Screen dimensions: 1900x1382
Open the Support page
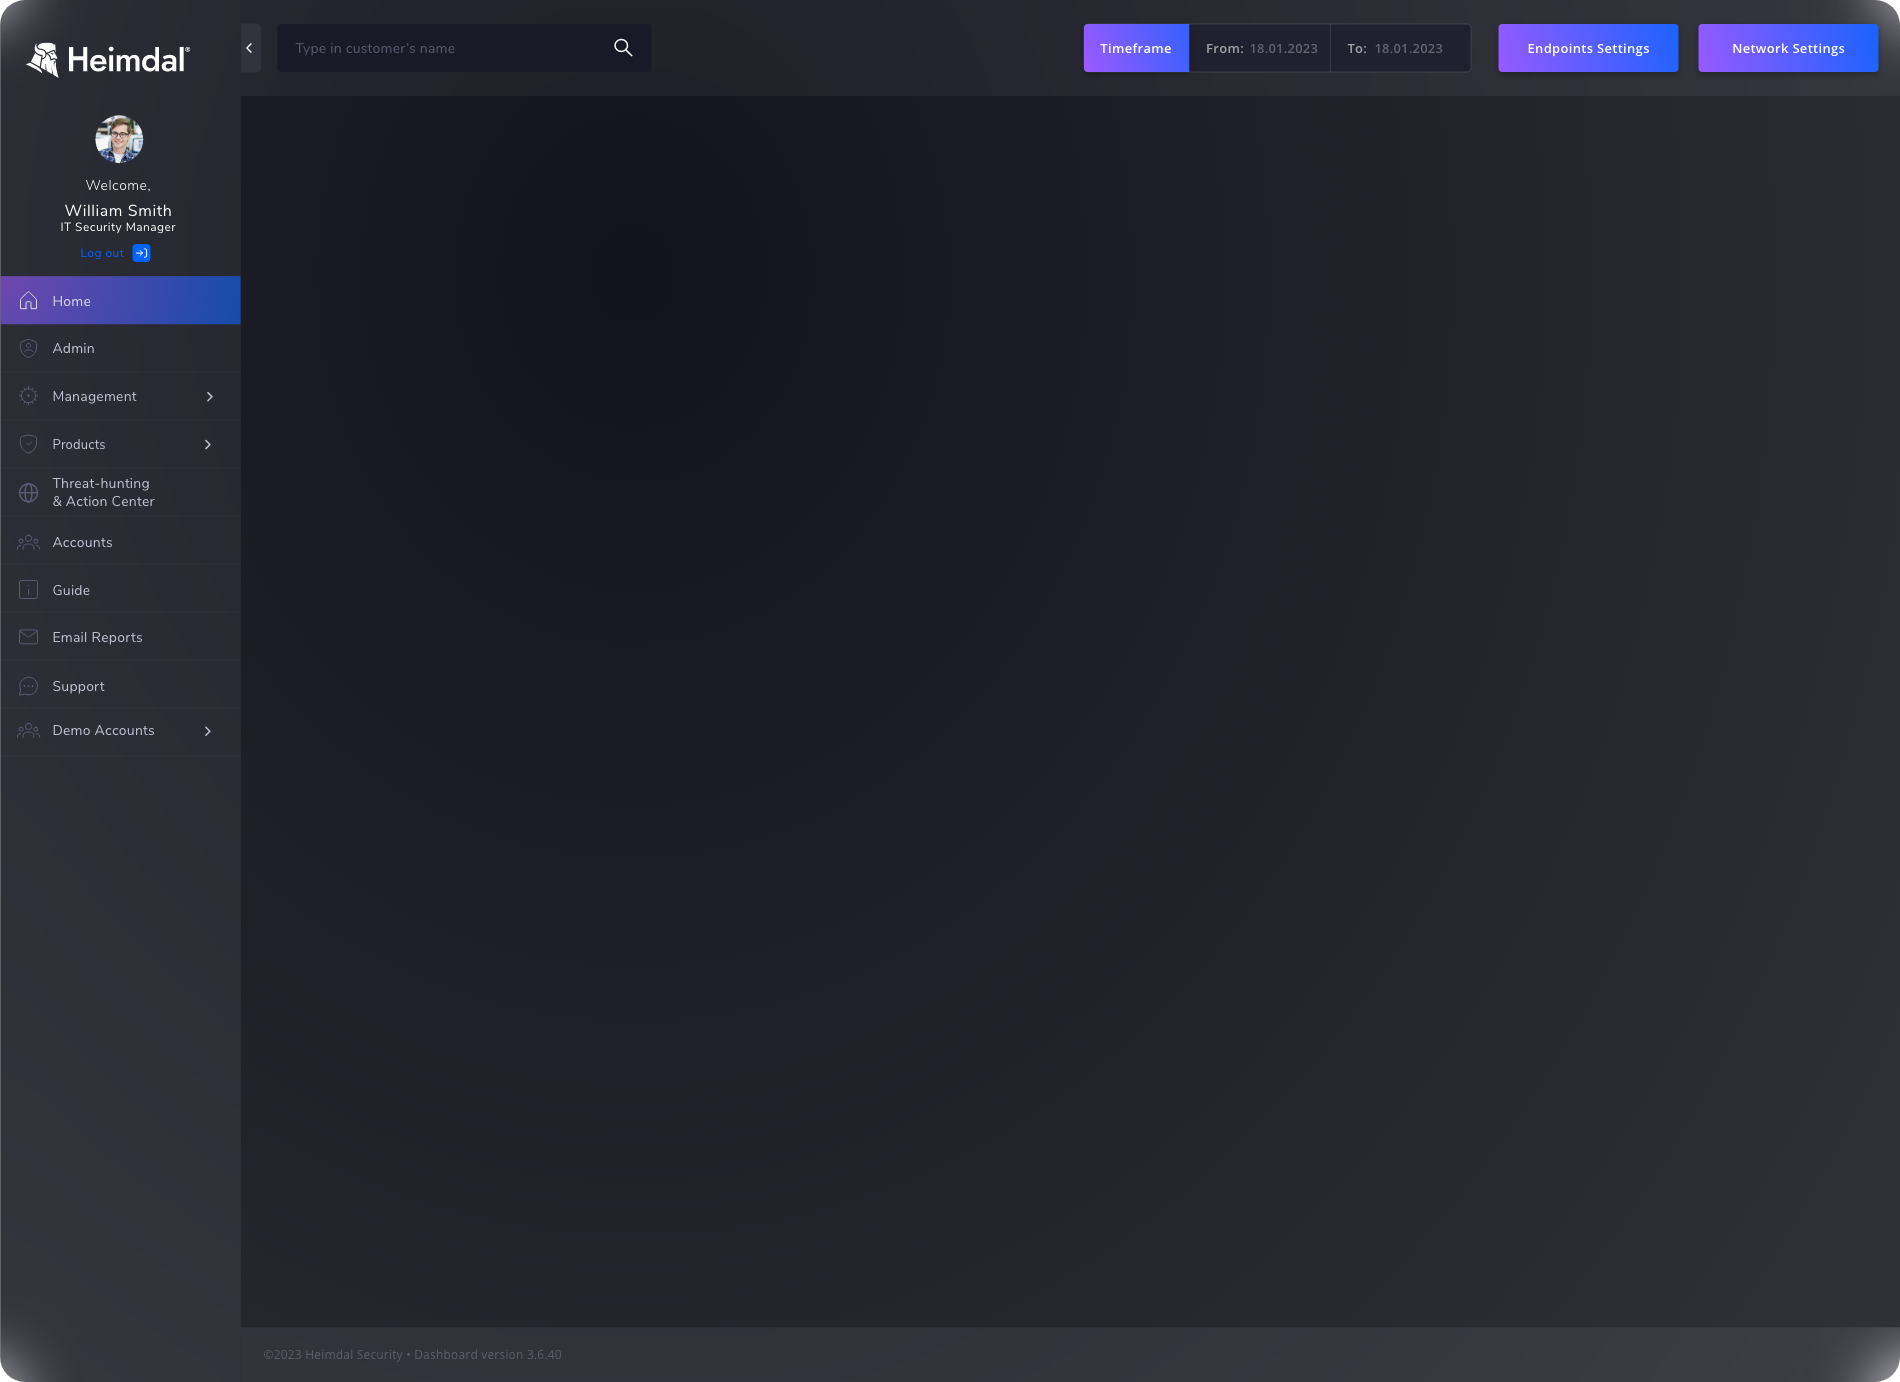pos(120,685)
